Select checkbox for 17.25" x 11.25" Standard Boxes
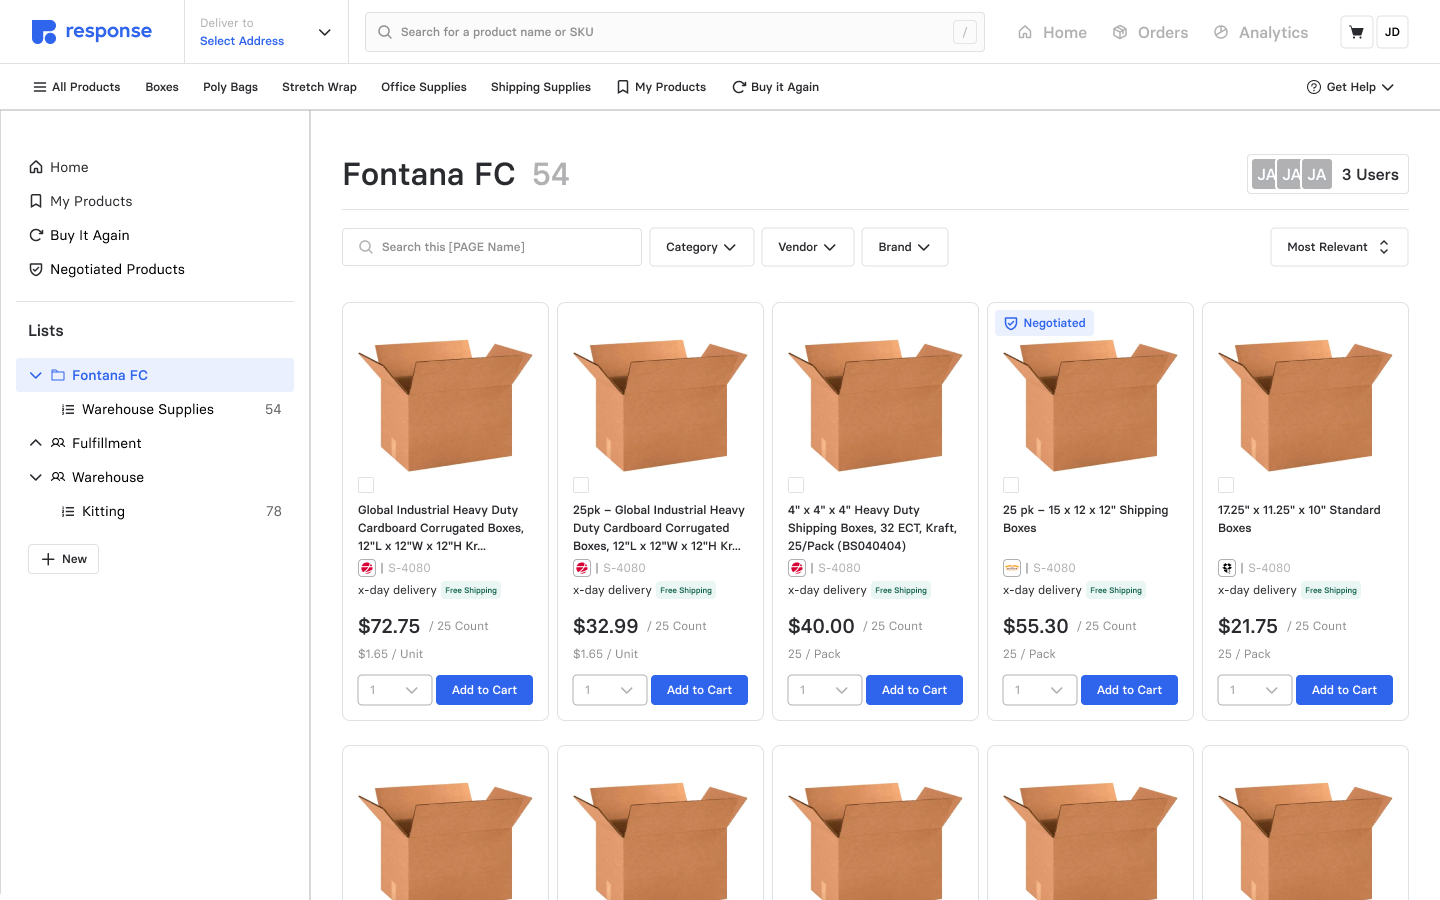This screenshot has width=1440, height=900. pyautogui.click(x=1226, y=485)
